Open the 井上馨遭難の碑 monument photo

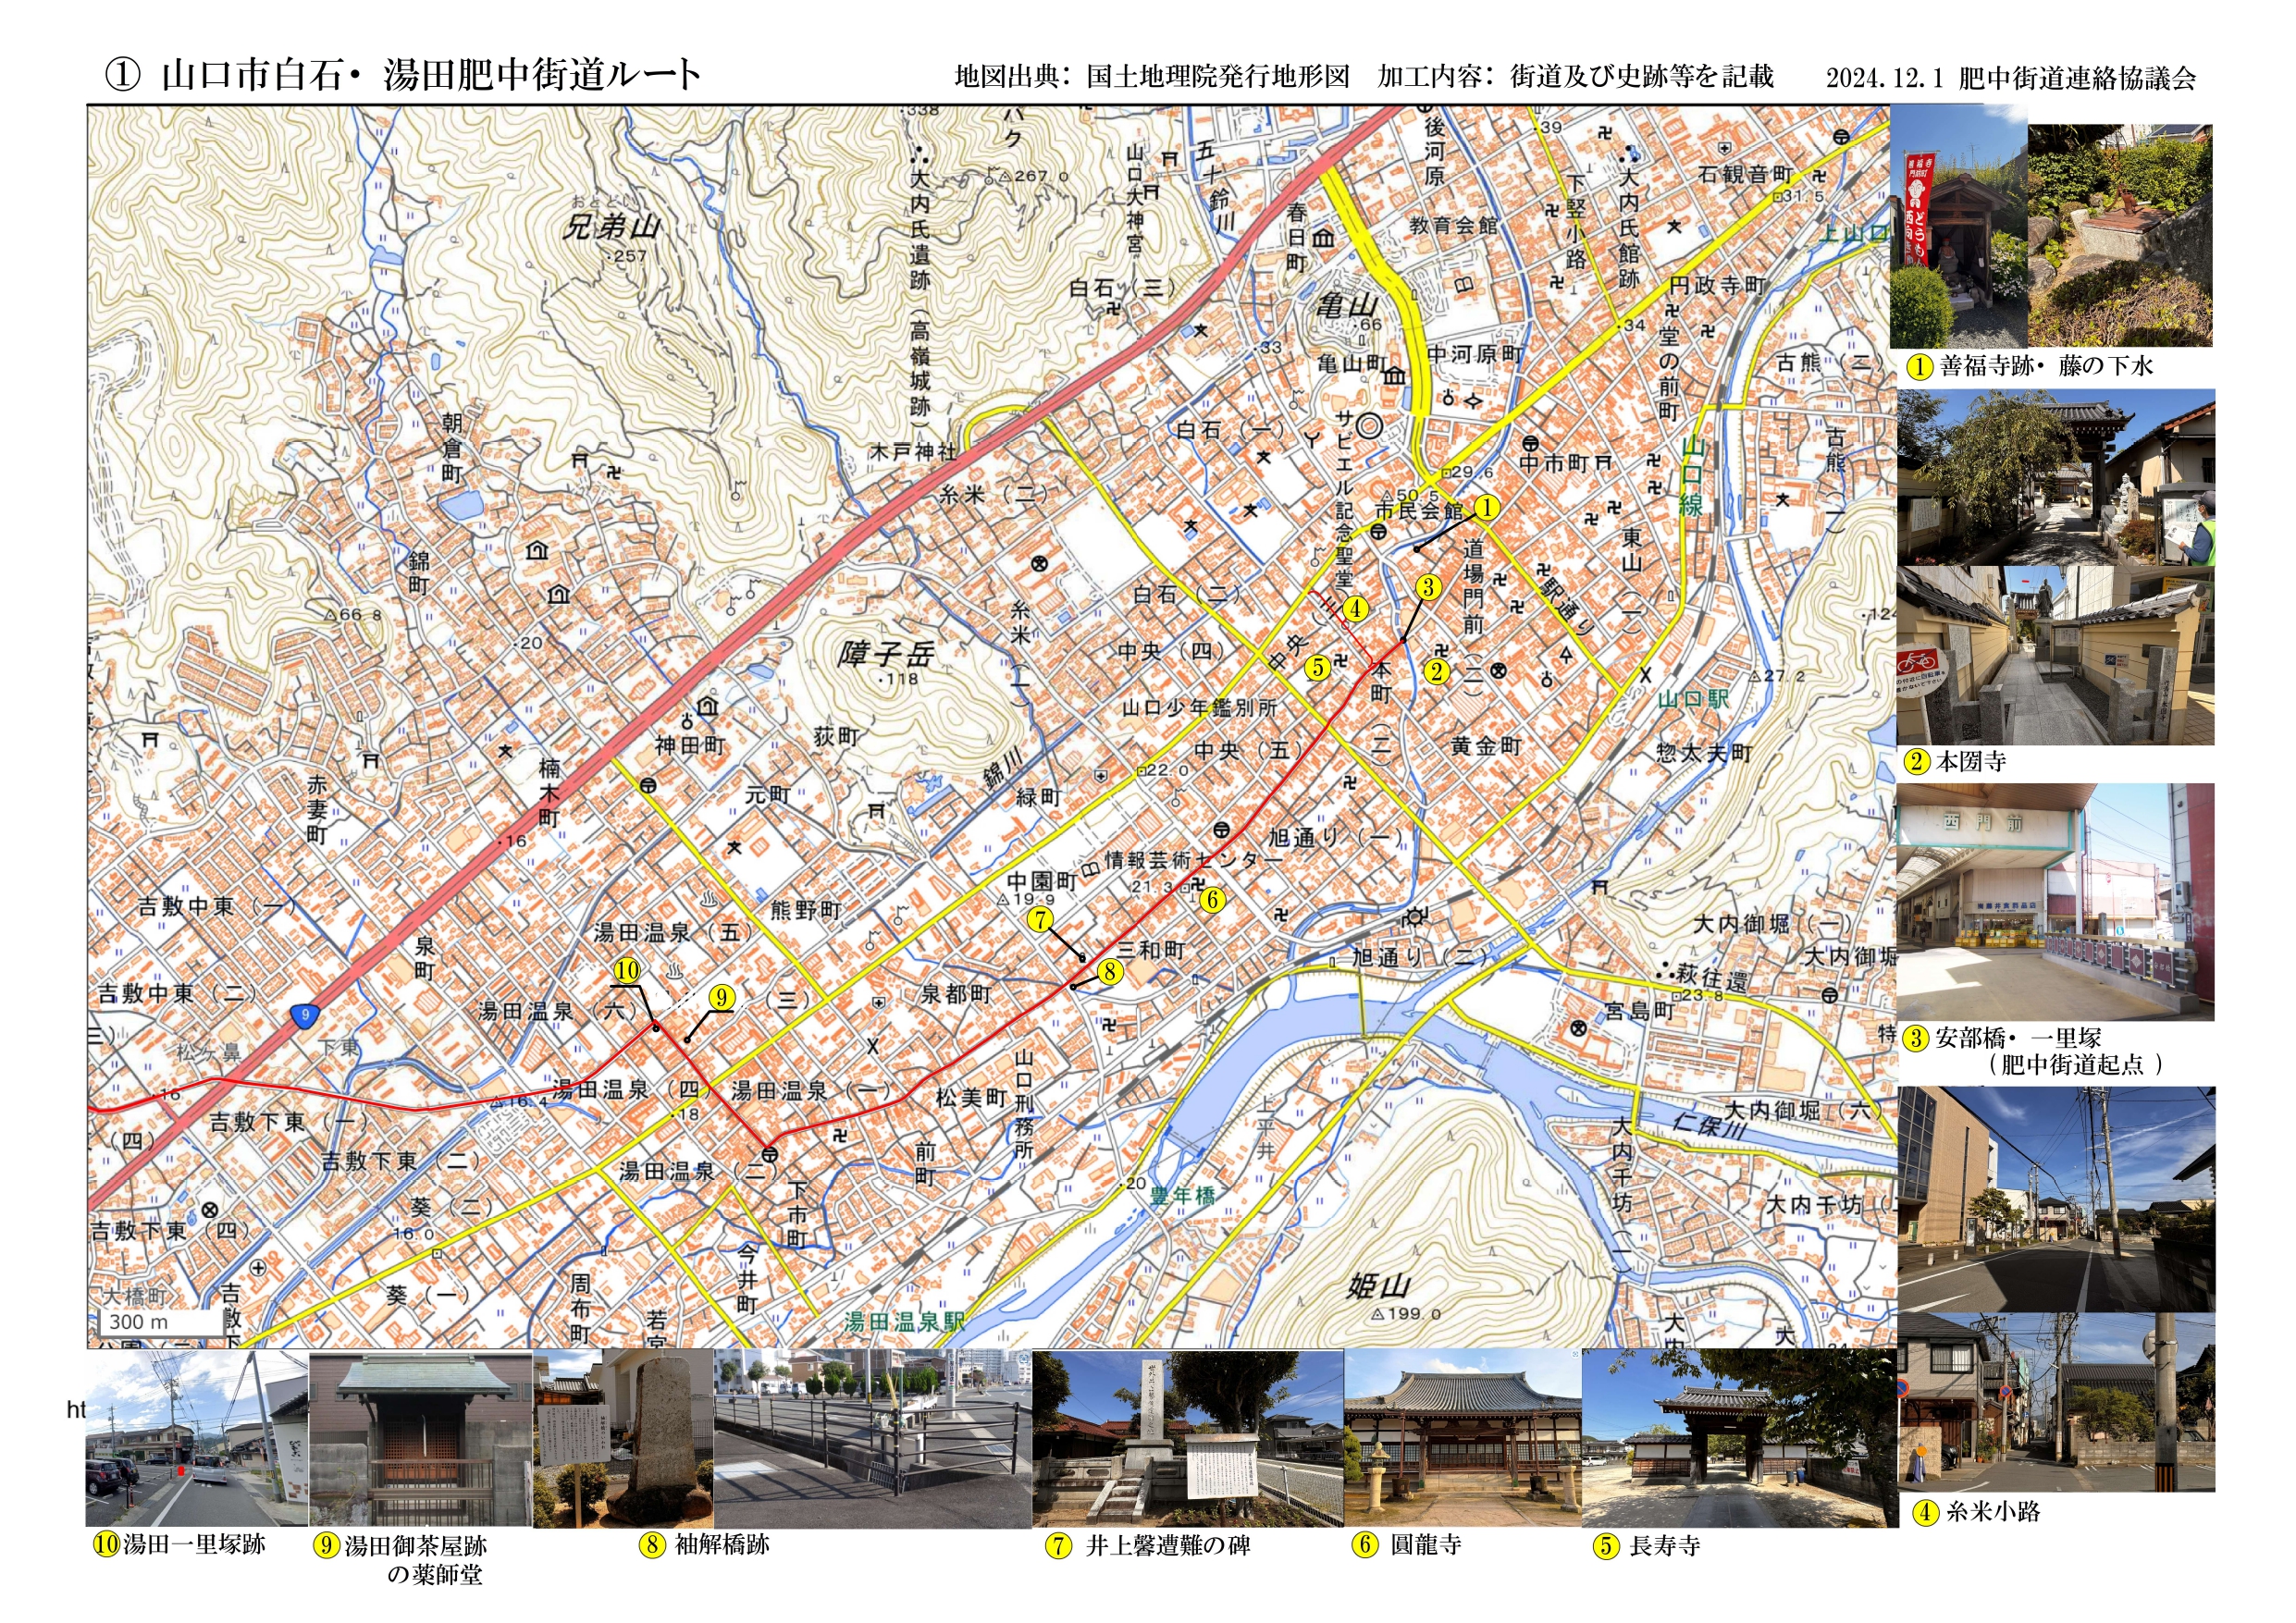1187,1440
